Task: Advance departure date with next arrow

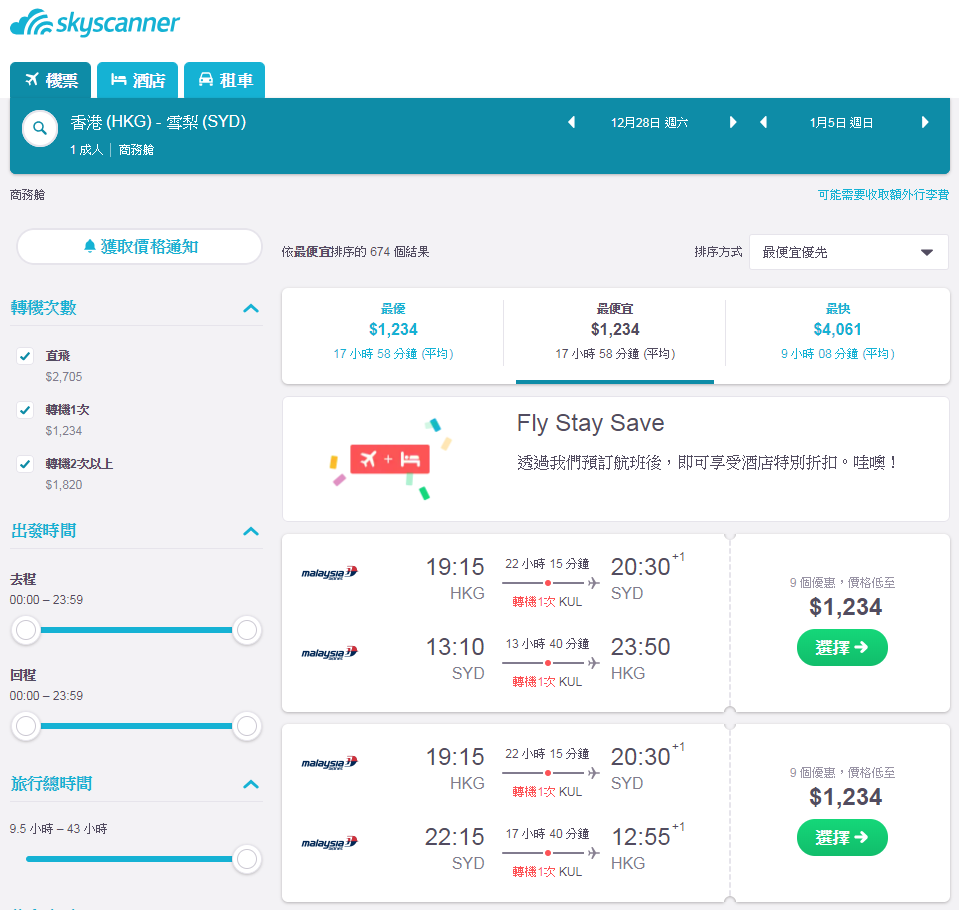Action: (x=733, y=122)
